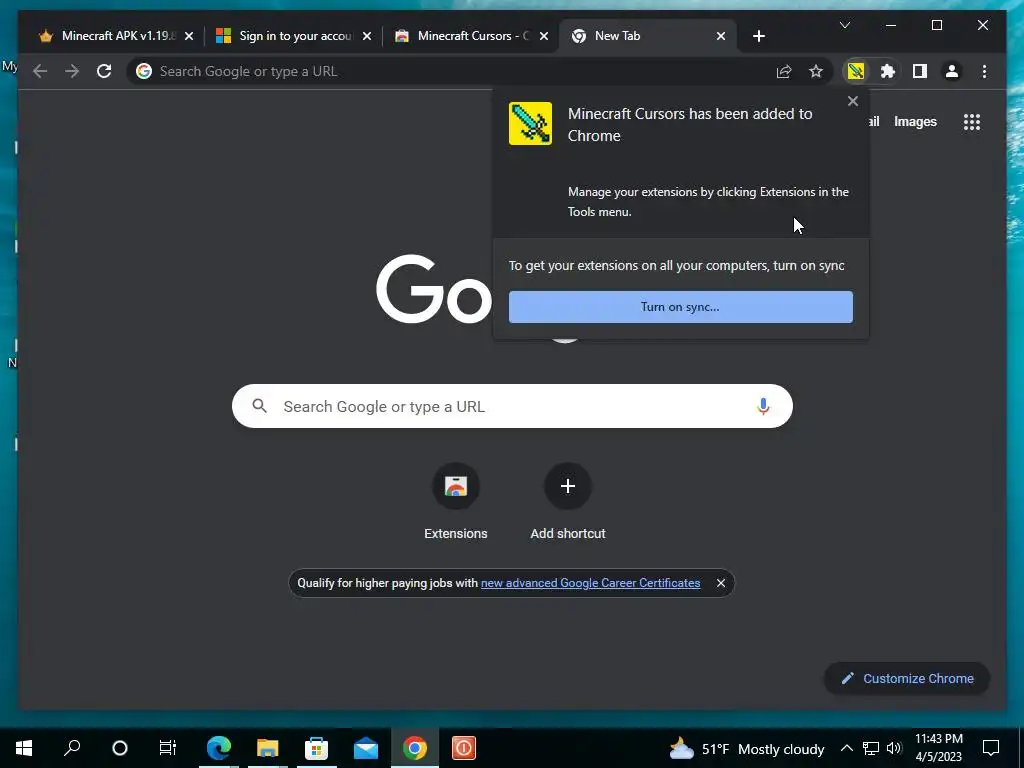The height and width of the screenshot is (768, 1024).
Task: Open the Images link
Action: pyautogui.click(x=915, y=122)
